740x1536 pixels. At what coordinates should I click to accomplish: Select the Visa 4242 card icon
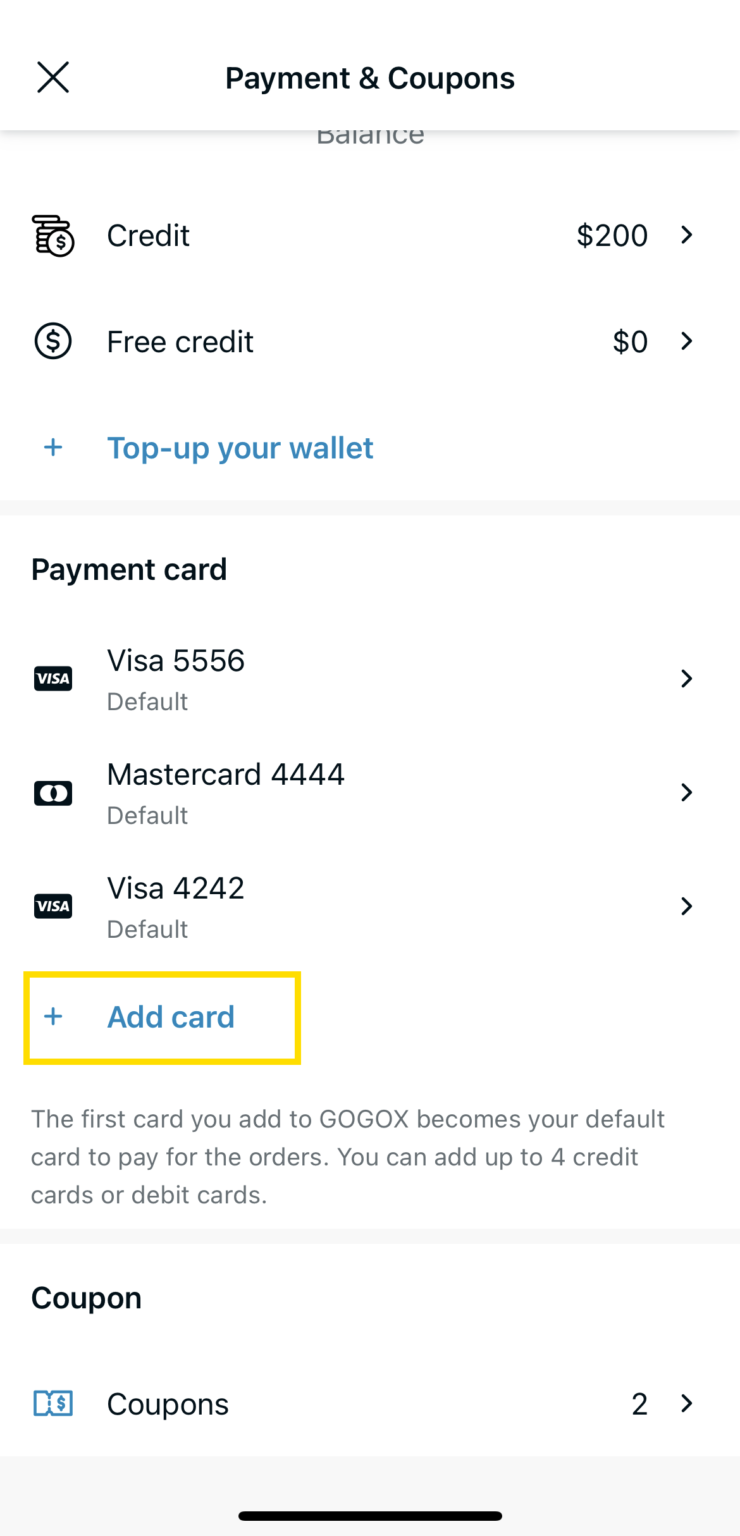(x=53, y=906)
